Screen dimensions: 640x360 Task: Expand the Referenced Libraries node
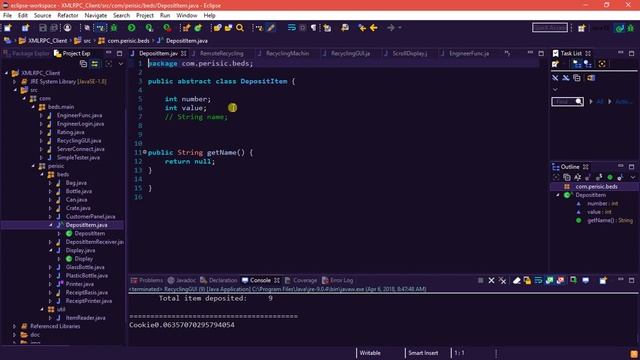pos(15,326)
